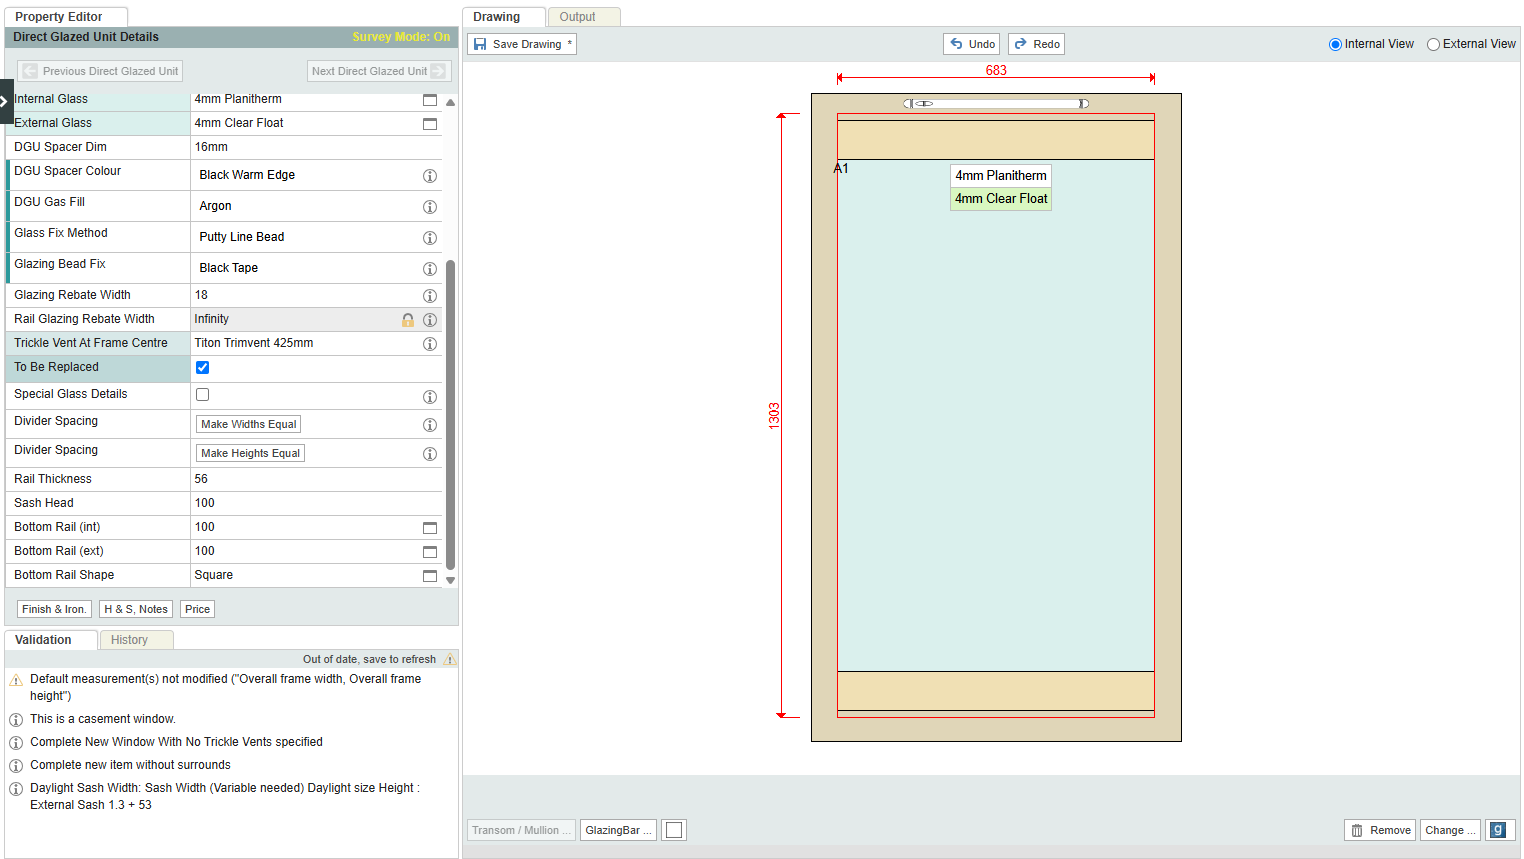
Task: Open info icon for DGU Gas Fill
Action: tap(430, 207)
